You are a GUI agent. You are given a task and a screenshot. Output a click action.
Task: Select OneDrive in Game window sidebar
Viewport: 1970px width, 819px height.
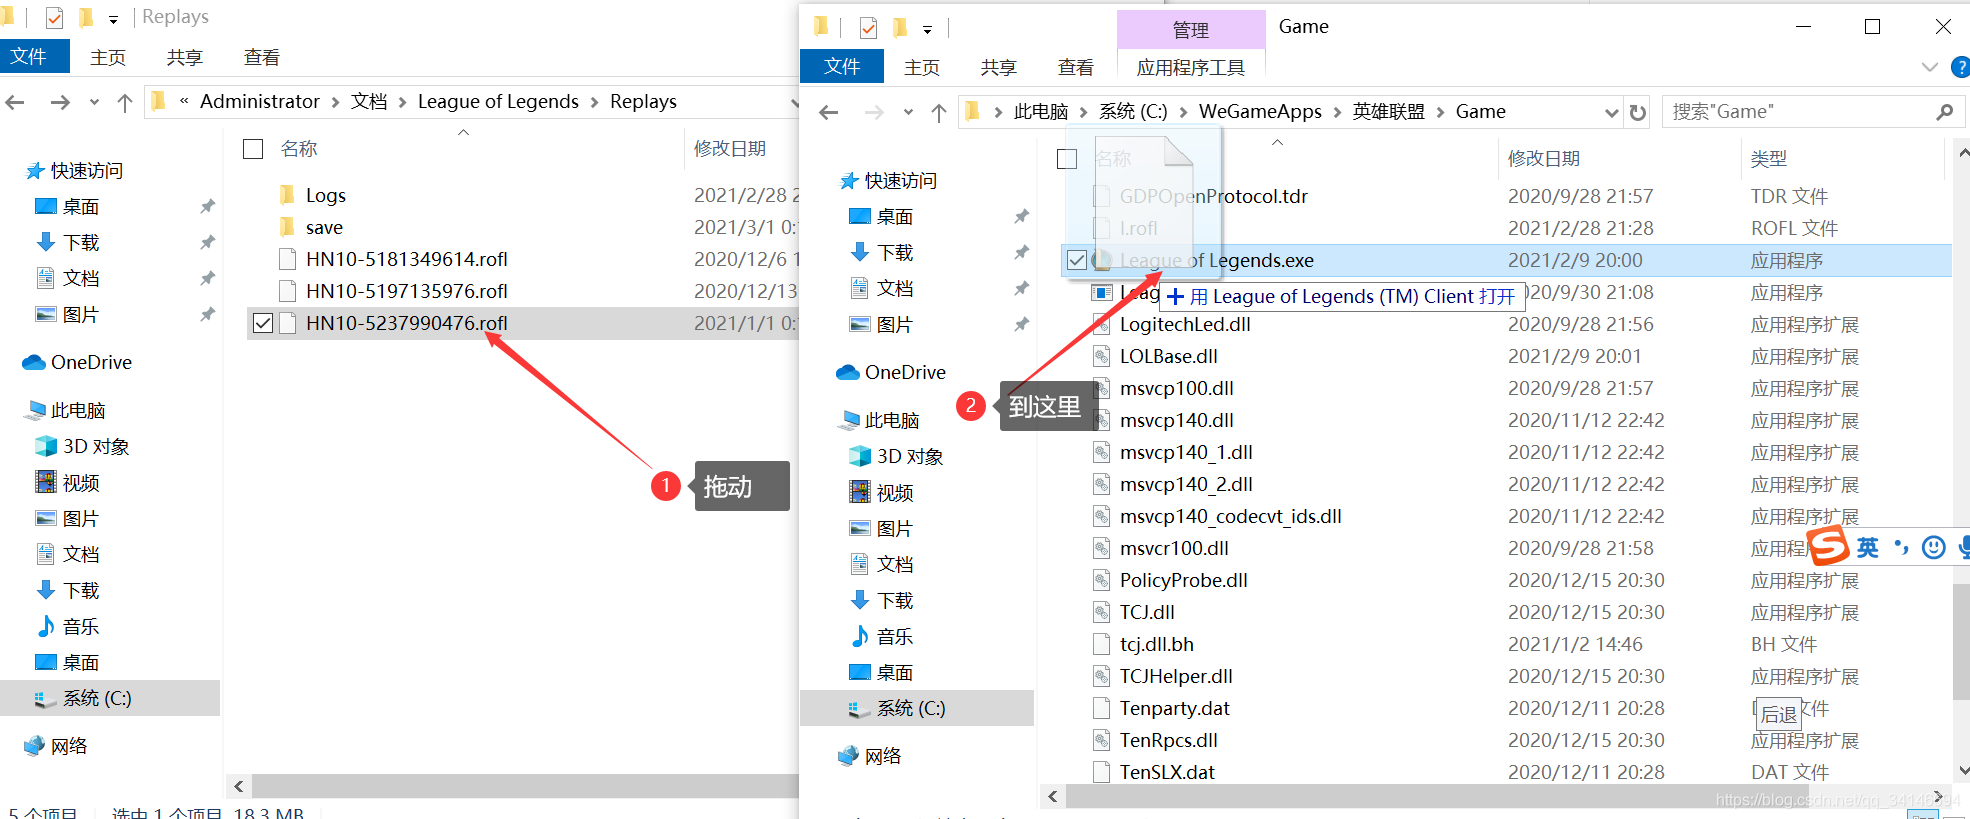point(905,372)
